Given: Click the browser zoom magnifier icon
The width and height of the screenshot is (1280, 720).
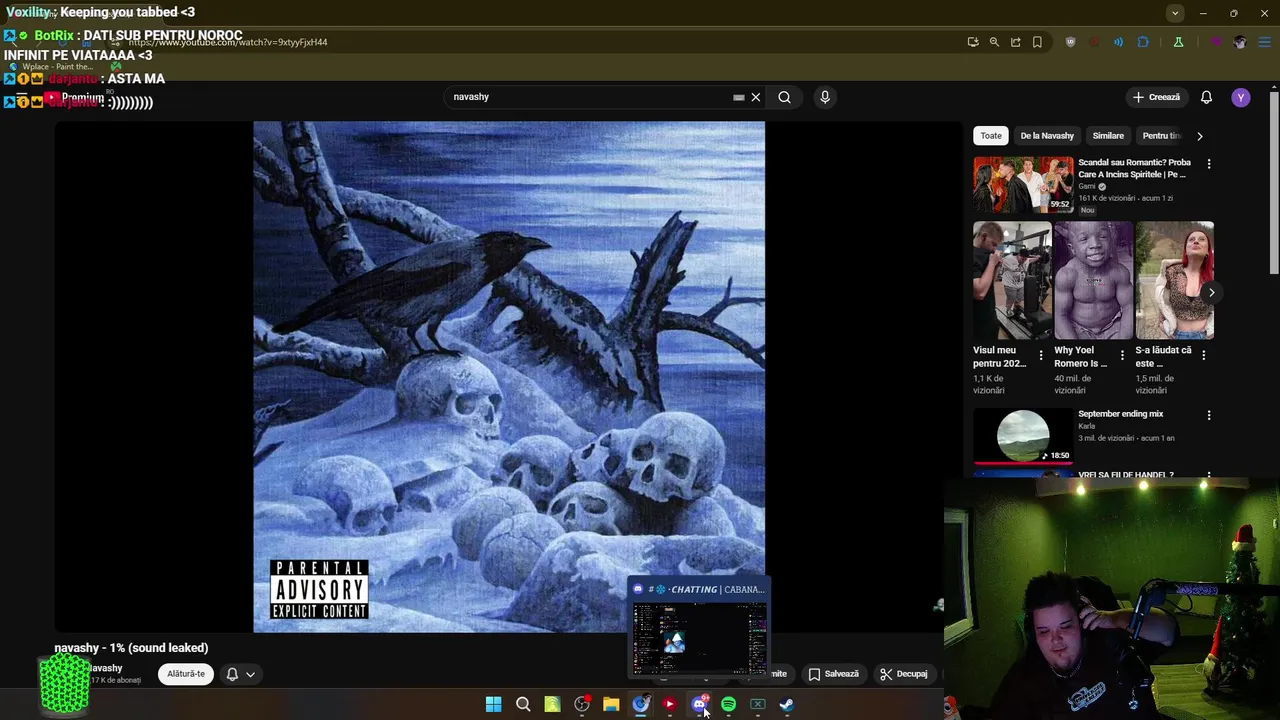Looking at the screenshot, I should (994, 42).
